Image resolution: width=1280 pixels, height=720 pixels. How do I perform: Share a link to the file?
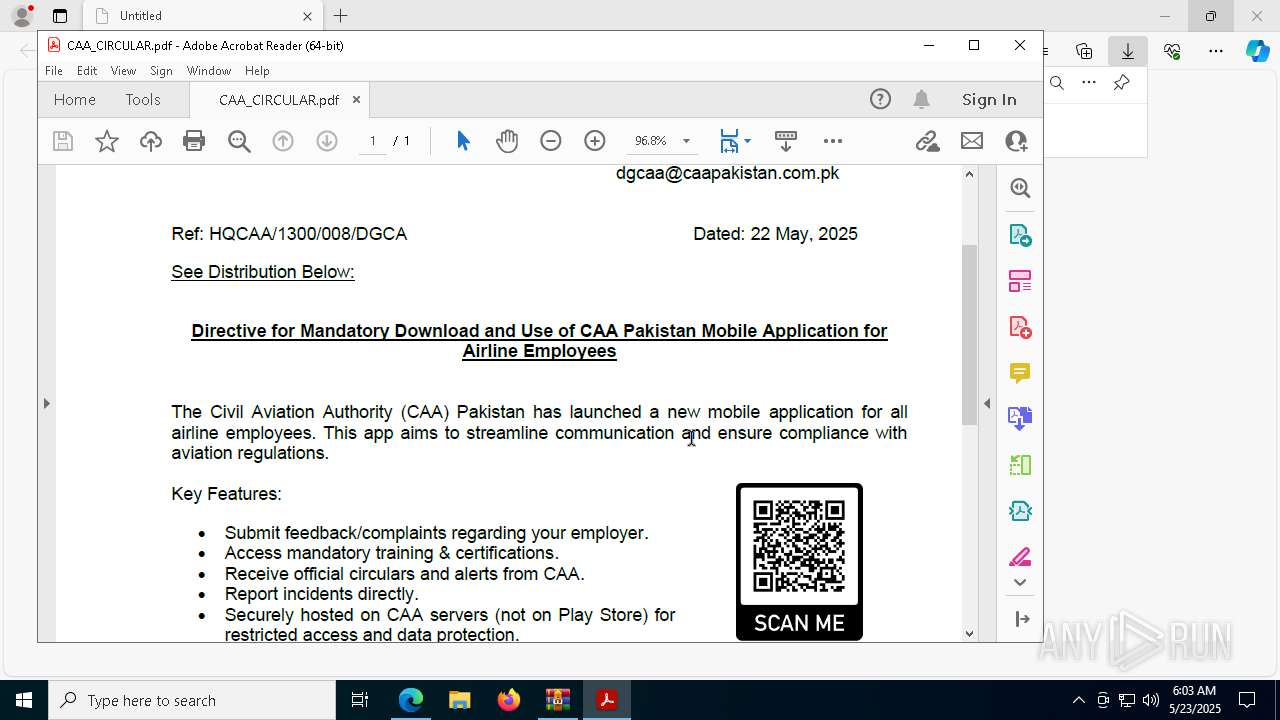pyautogui.click(x=928, y=141)
